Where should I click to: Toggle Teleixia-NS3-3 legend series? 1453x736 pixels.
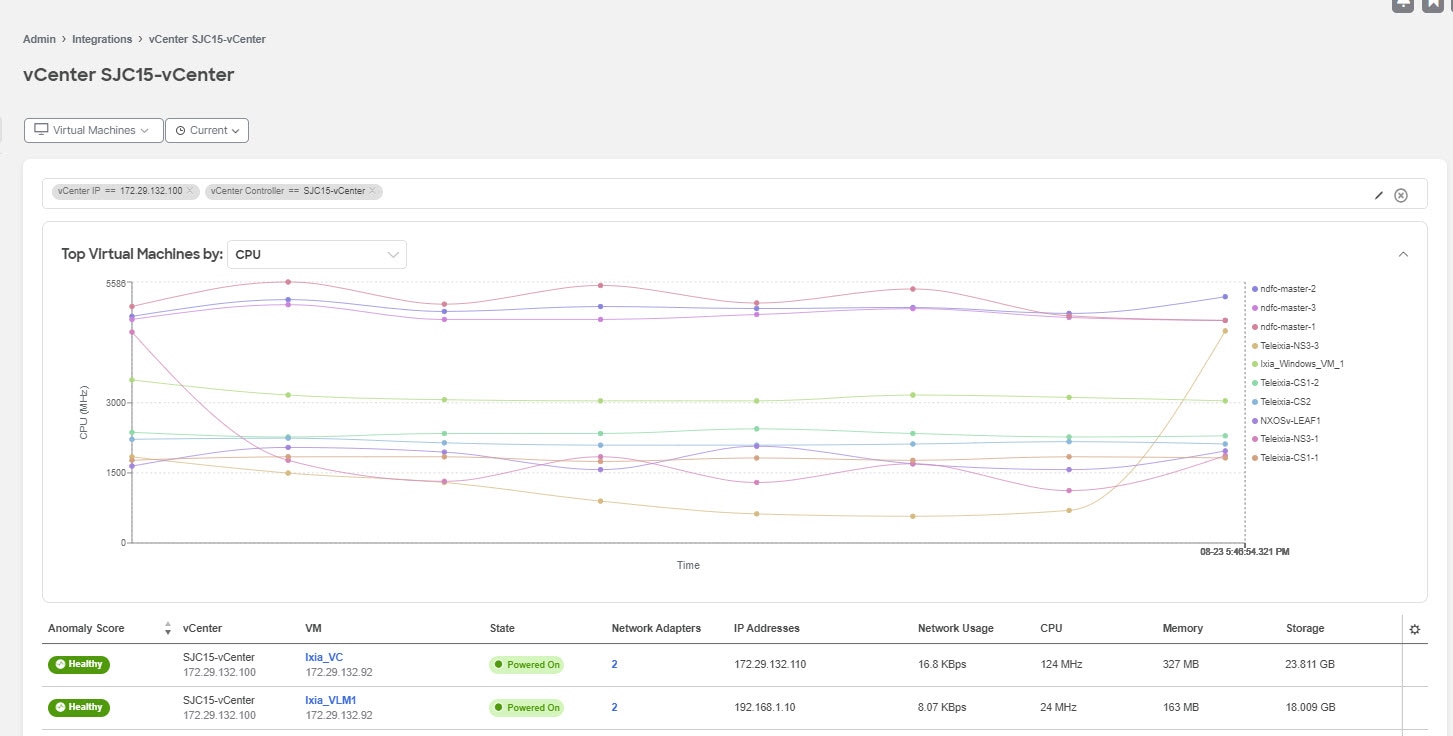point(1285,345)
